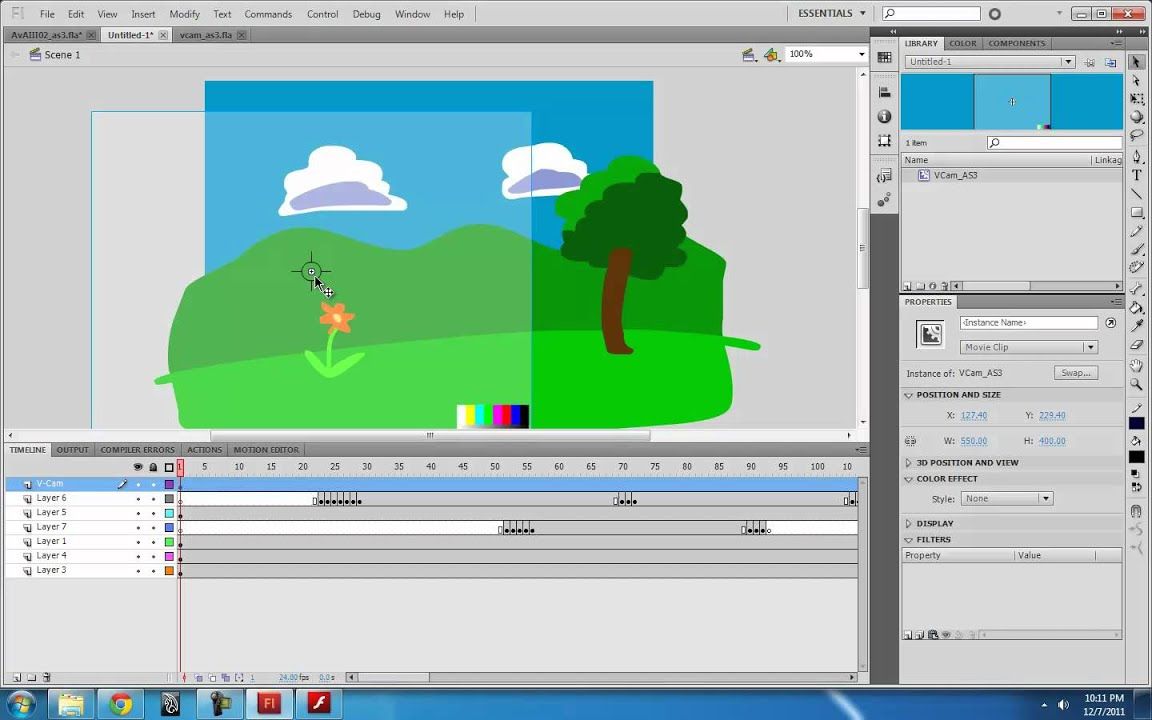The width and height of the screenshot is (1152, 720).
Task: Select the Paint Bucket tool
Action: point(1136,307)
